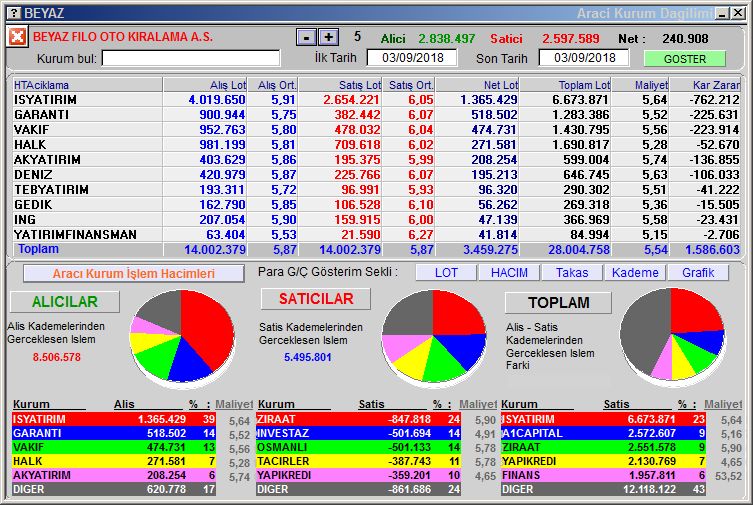Click pink AKYATIRIM buyers row with 208.254
Image resolution: width=753 pixels, height=505 pixels.
point(114,475)
